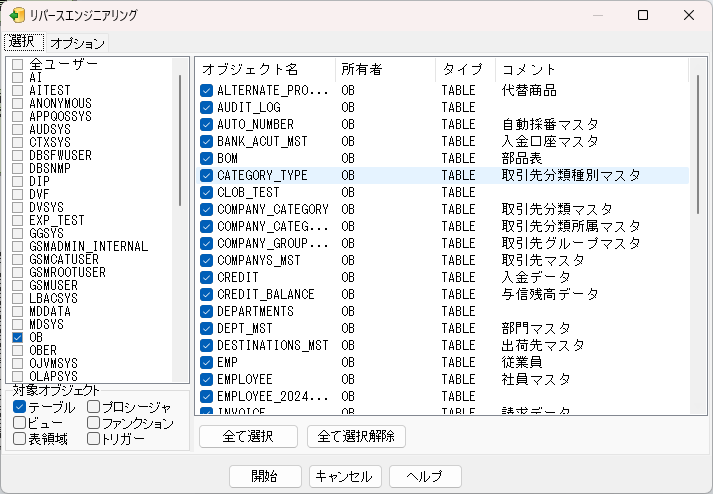Sort by 所有者 column header

385,70
